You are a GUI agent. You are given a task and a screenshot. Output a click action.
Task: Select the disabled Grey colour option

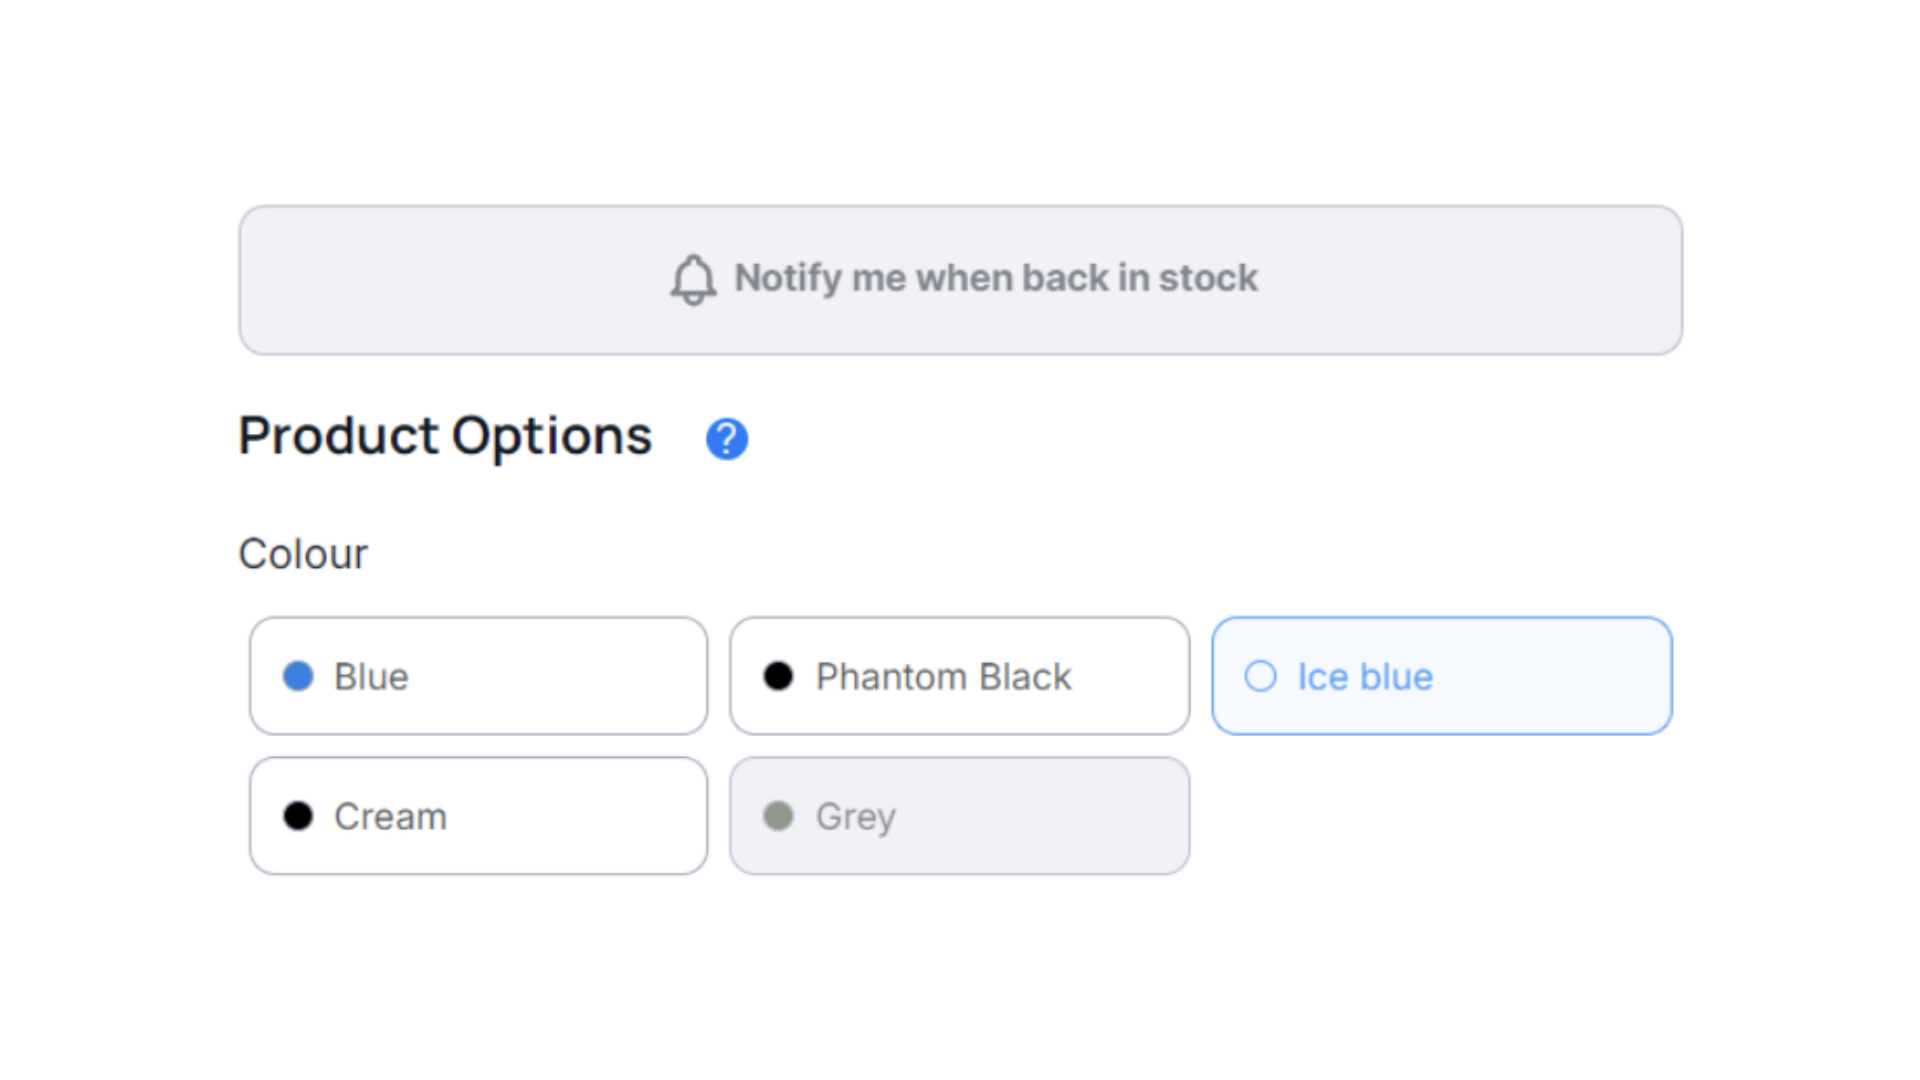click(960, 816)
